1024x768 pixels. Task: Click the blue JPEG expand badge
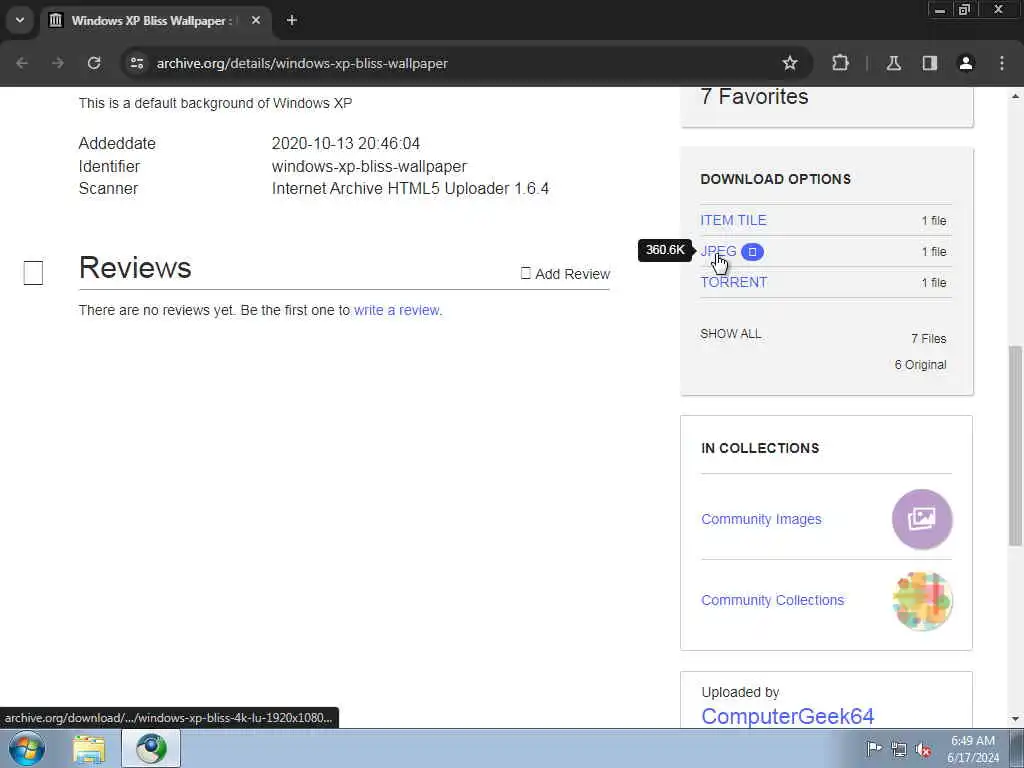click(x=752, y=251)
